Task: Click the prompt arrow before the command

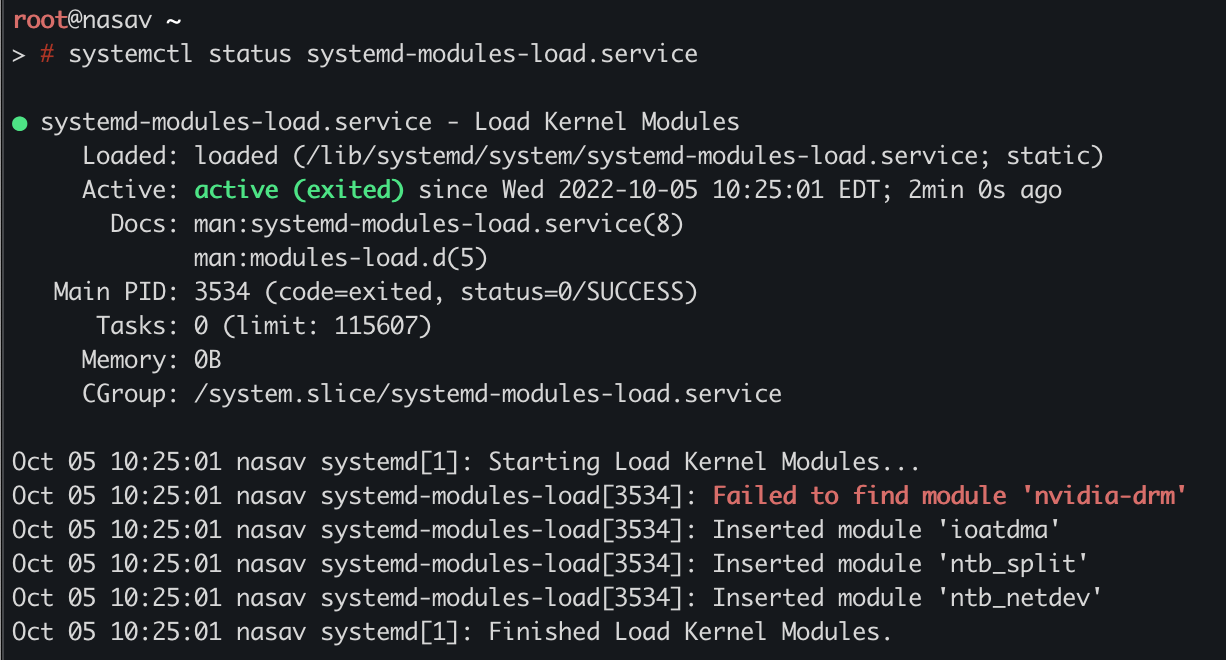Action: [18, 55]
